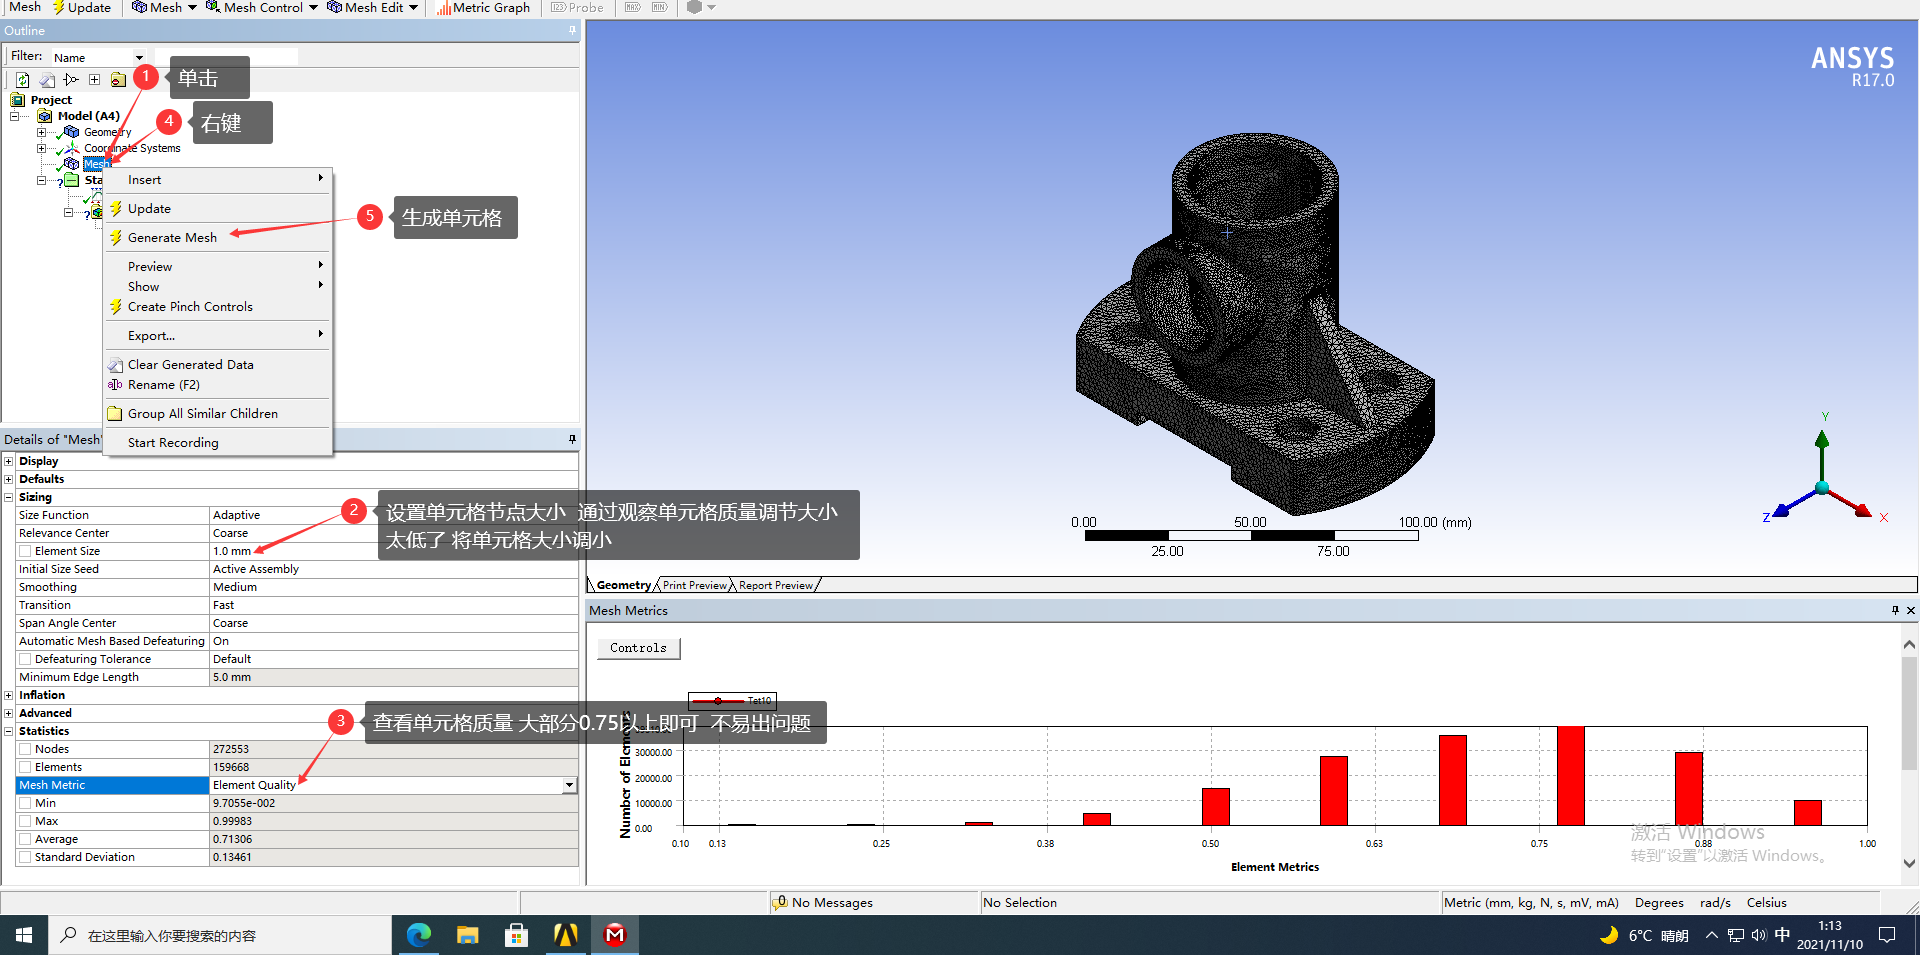Viewport: 1920px width, 955px height.
Task: Choose Generate Mesh from the context menu
Action: click(172, 237)
